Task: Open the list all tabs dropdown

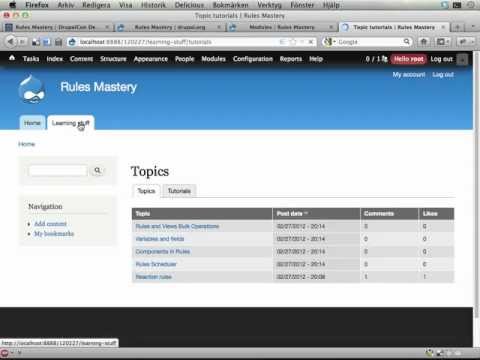Action: point(473,27)
